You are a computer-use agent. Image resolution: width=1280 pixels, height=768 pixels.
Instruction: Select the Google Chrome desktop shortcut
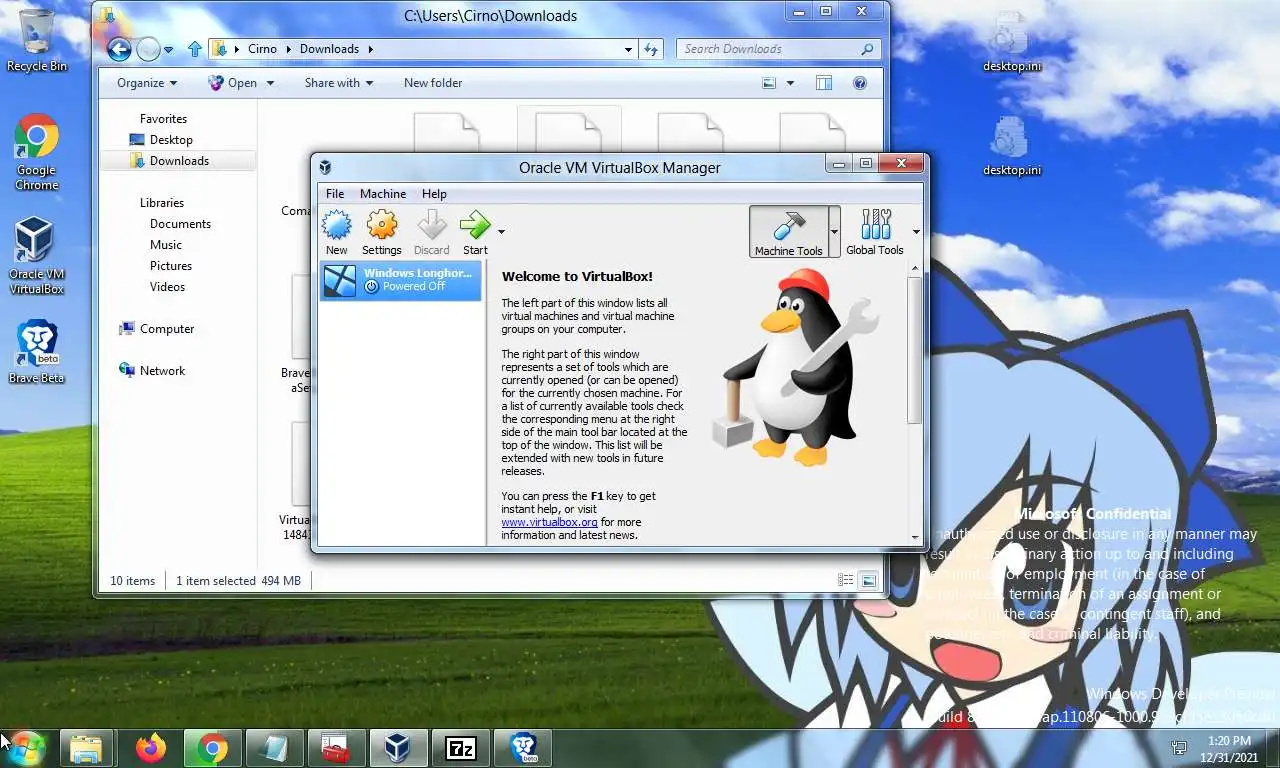(37, 152)
